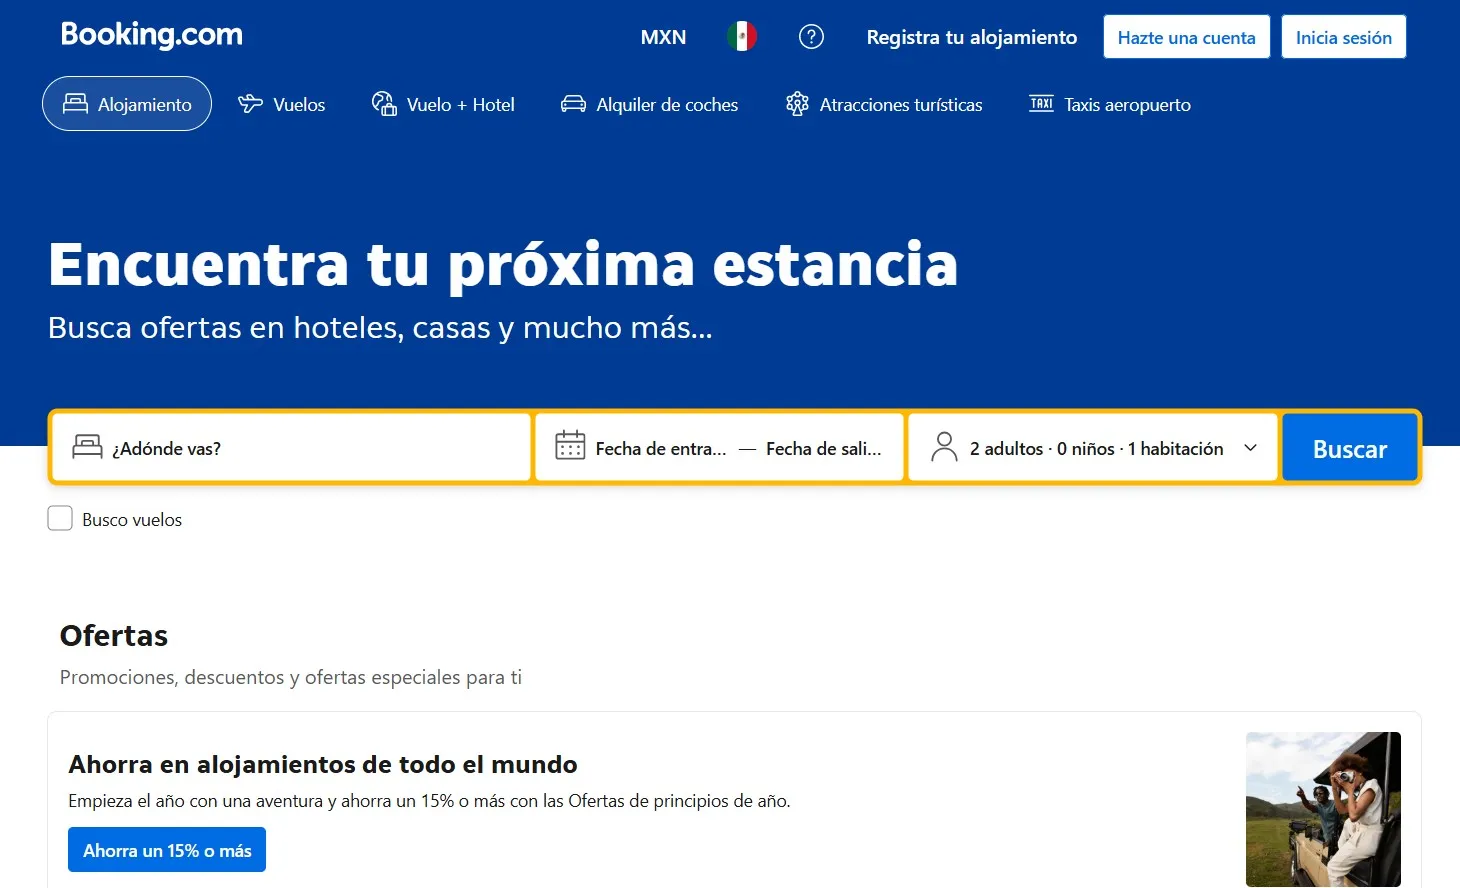Click the ¿Adónde vas? destination field
The width and height of the screenshot is (1460, 888).
(290, 447)
